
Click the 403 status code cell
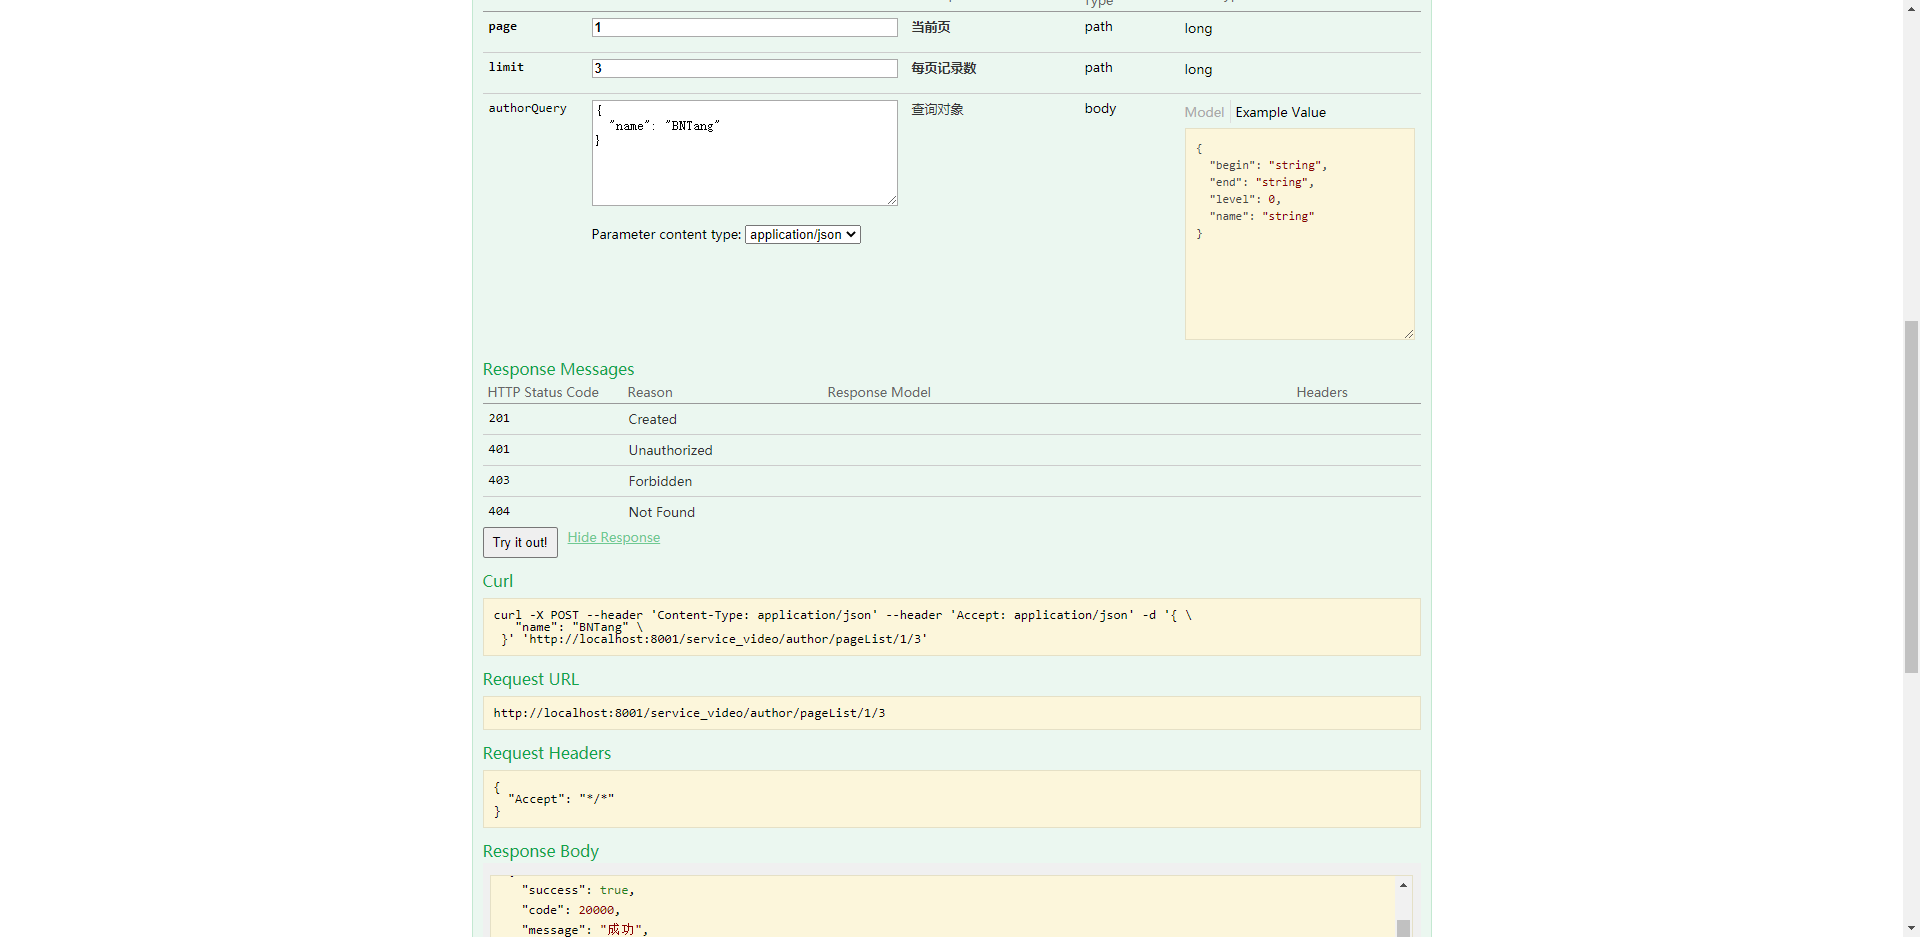[x=499, y=481]
